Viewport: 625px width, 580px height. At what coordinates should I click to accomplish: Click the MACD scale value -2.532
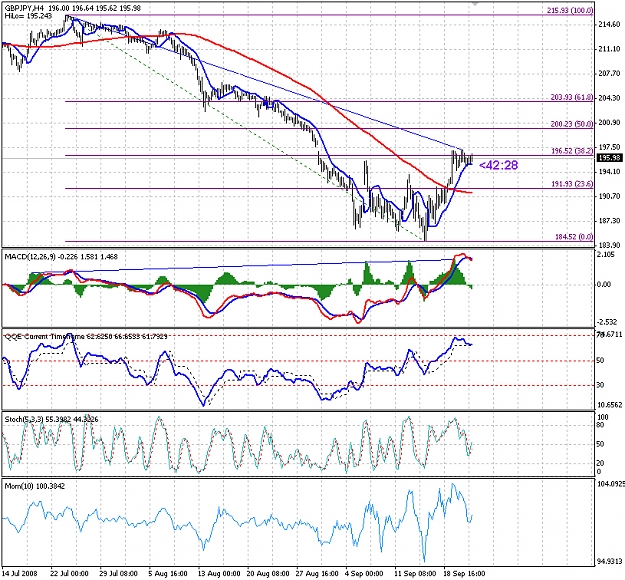pyautogui.click(x=608, y=322)
